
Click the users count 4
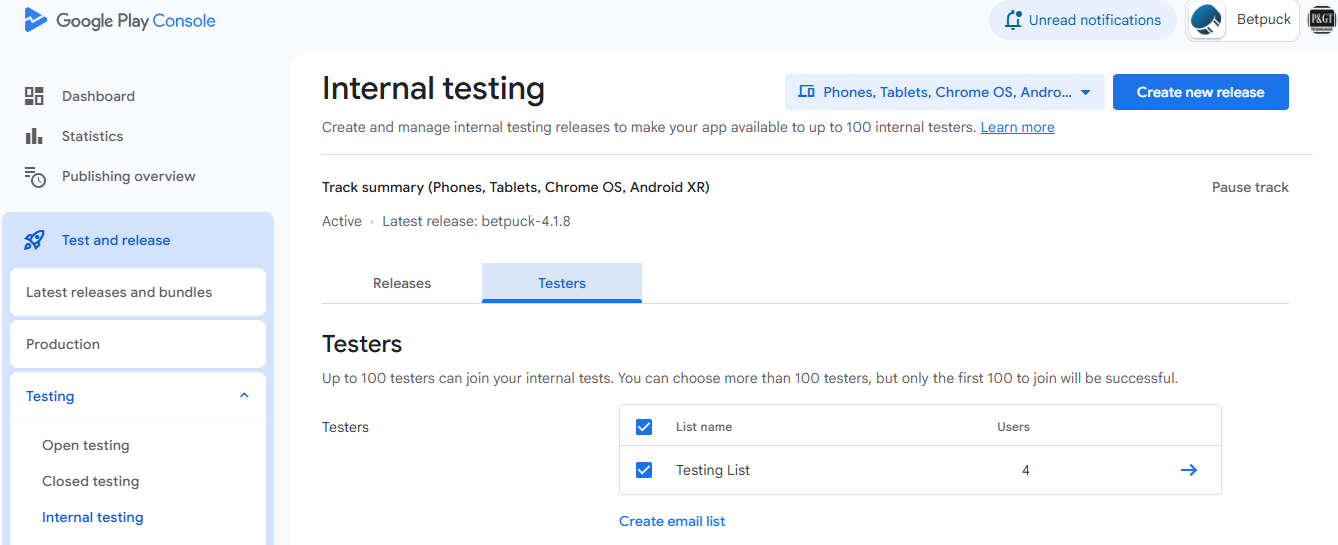1026,470
